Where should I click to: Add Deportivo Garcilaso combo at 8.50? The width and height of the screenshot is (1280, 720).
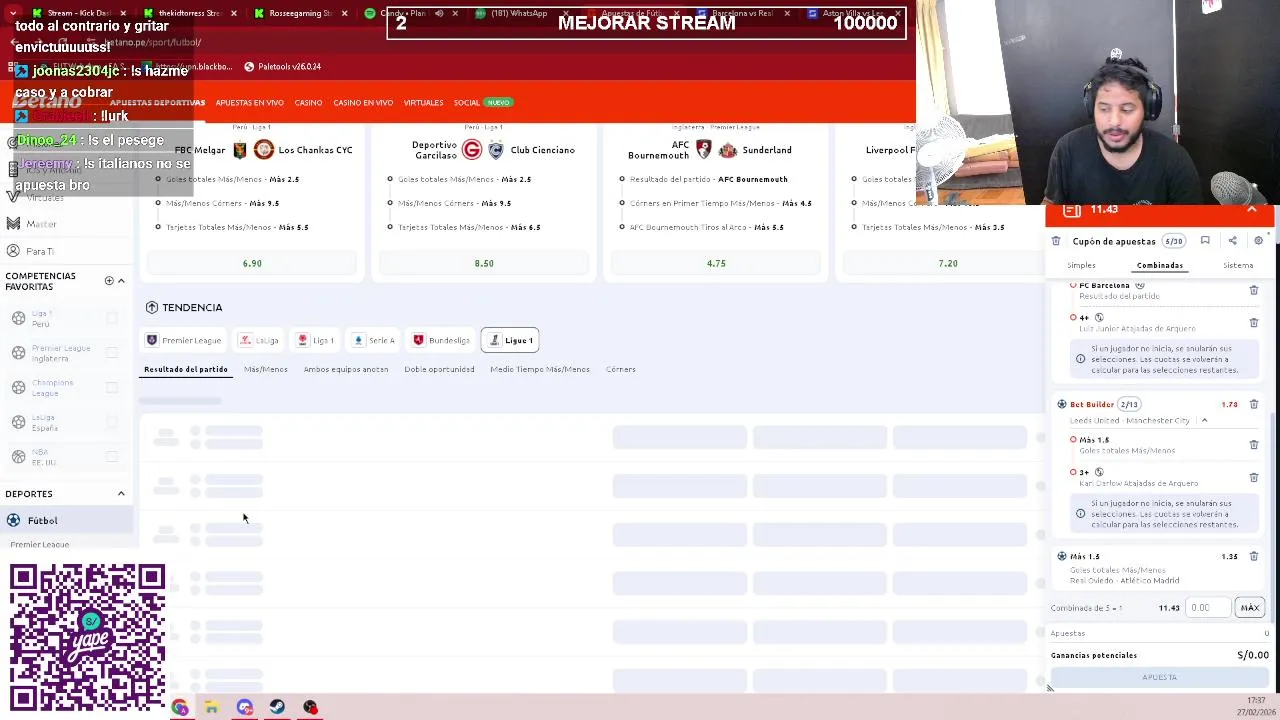484,263
